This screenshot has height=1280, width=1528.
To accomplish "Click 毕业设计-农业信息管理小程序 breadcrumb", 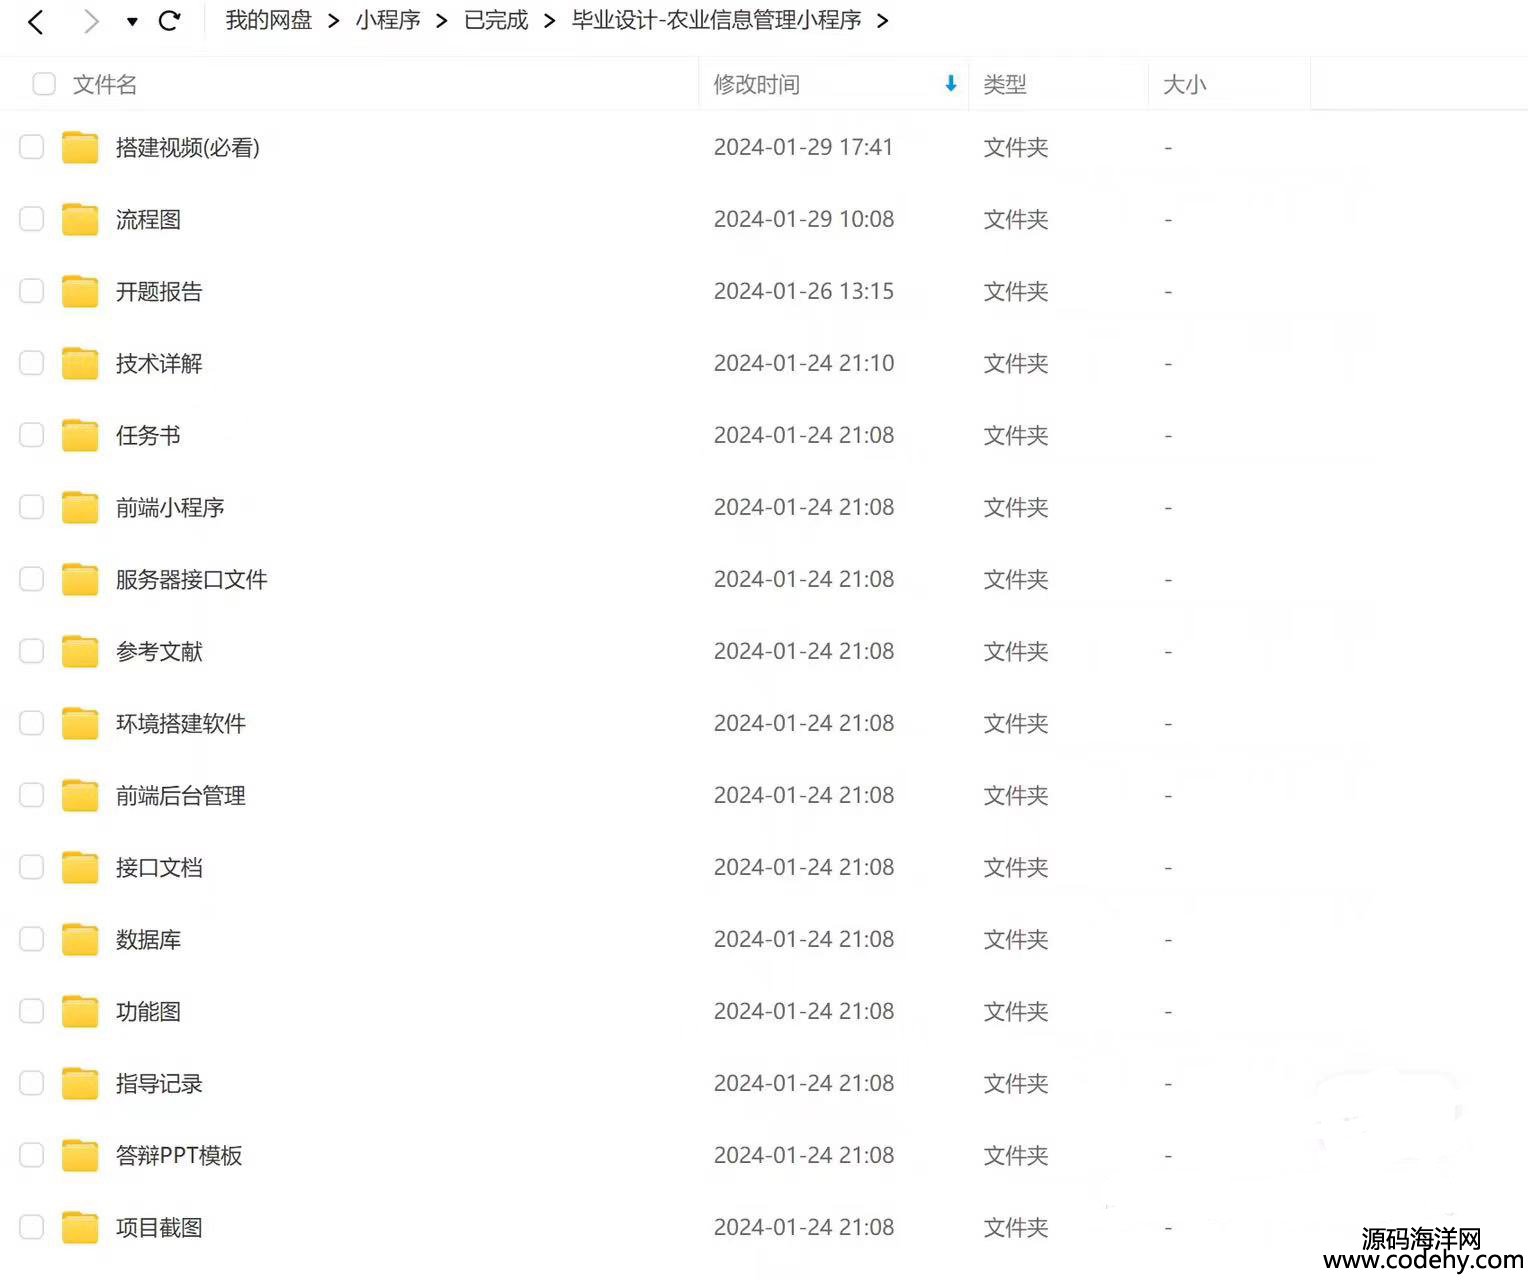I will tap(716, 20).
